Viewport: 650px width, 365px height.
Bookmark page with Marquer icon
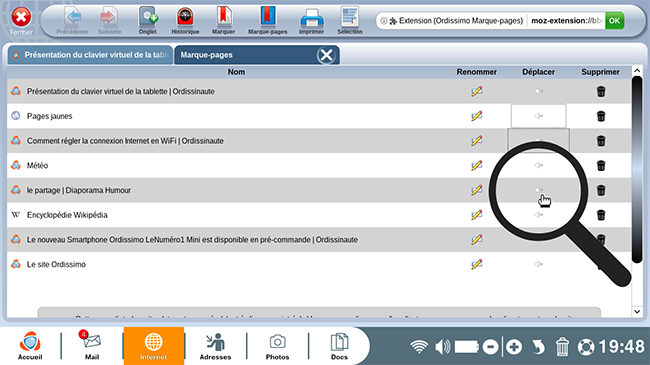click(223, 20)
